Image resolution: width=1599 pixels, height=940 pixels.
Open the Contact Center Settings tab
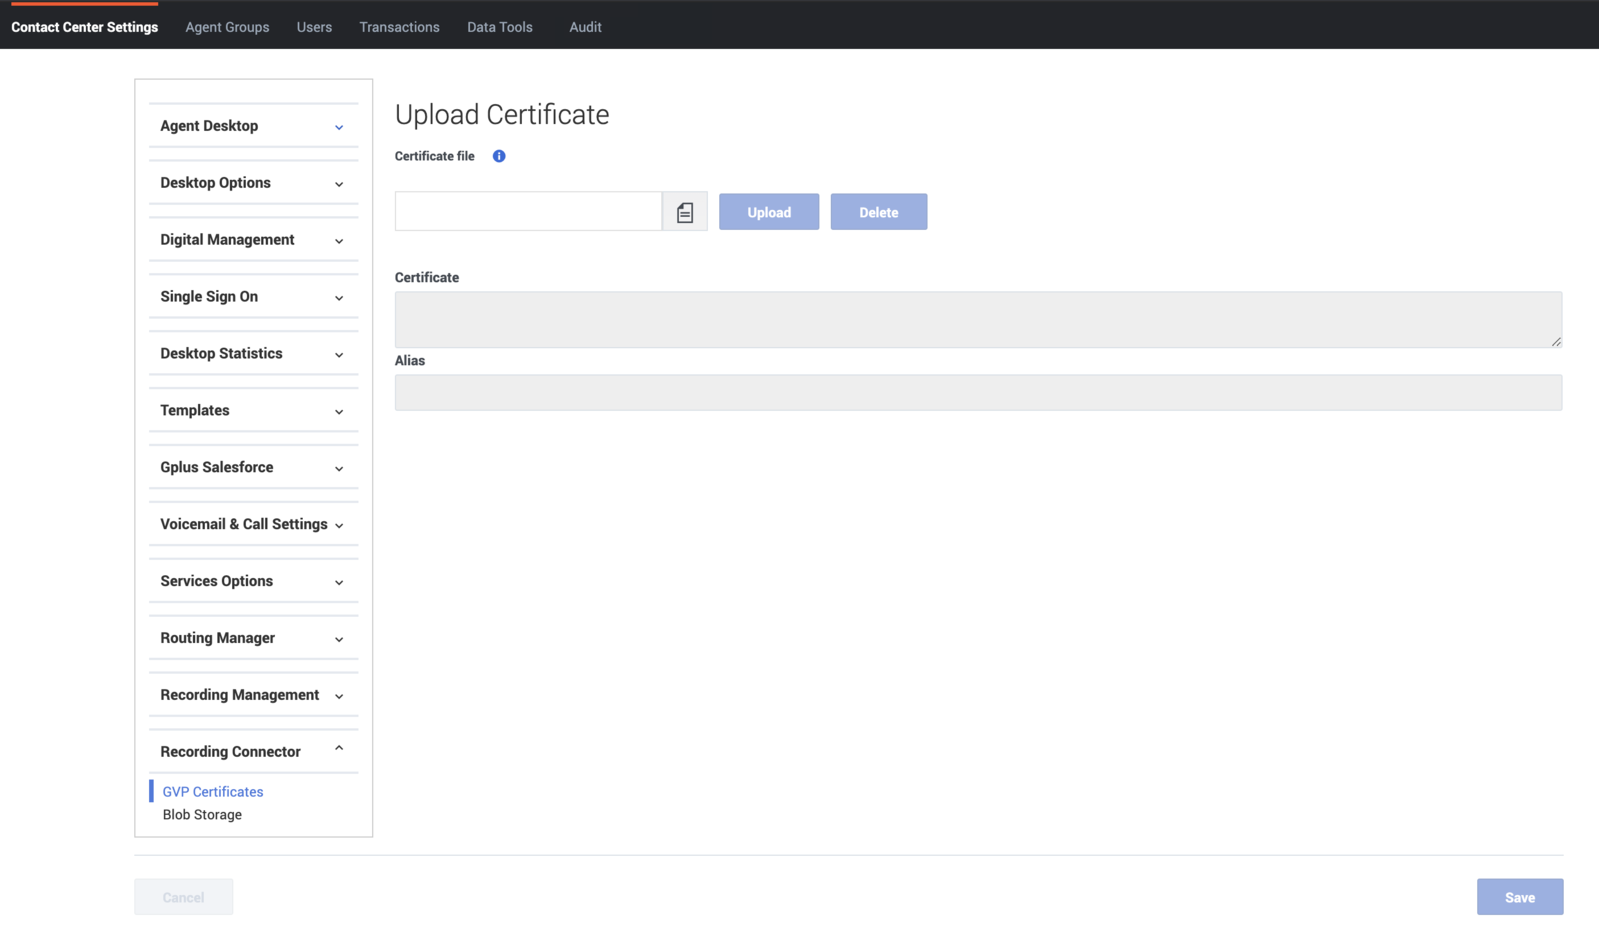coord(85,27)
